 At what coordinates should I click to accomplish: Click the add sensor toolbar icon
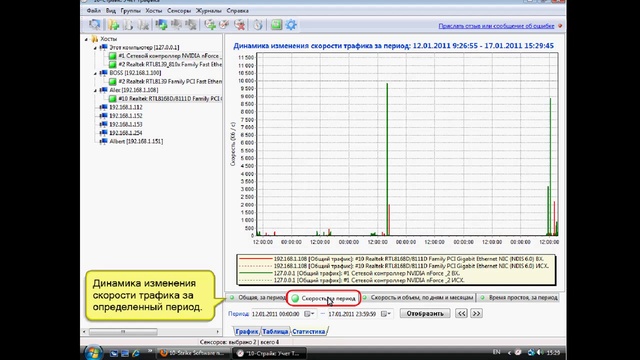(x=210, y=25)
